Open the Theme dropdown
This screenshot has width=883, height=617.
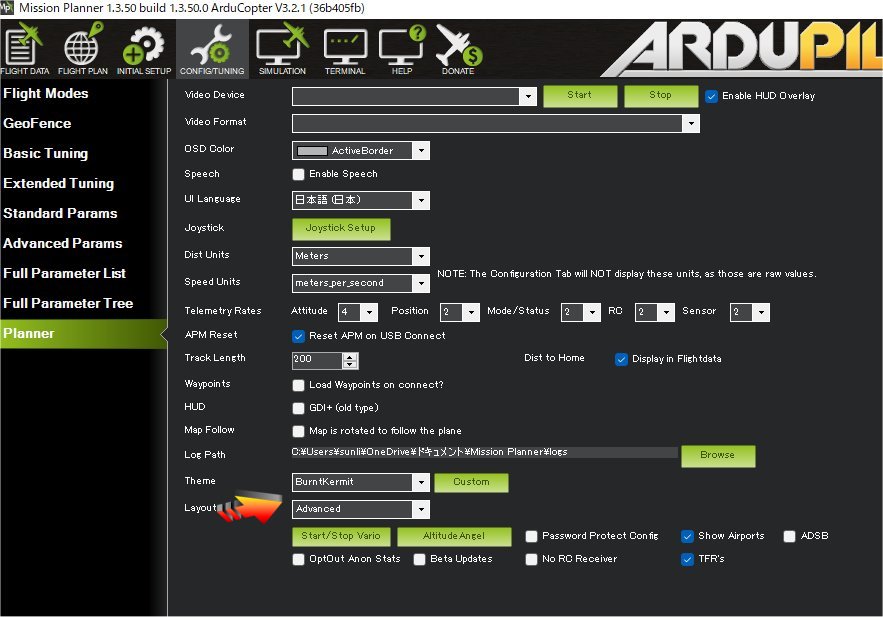click(421, 482)
